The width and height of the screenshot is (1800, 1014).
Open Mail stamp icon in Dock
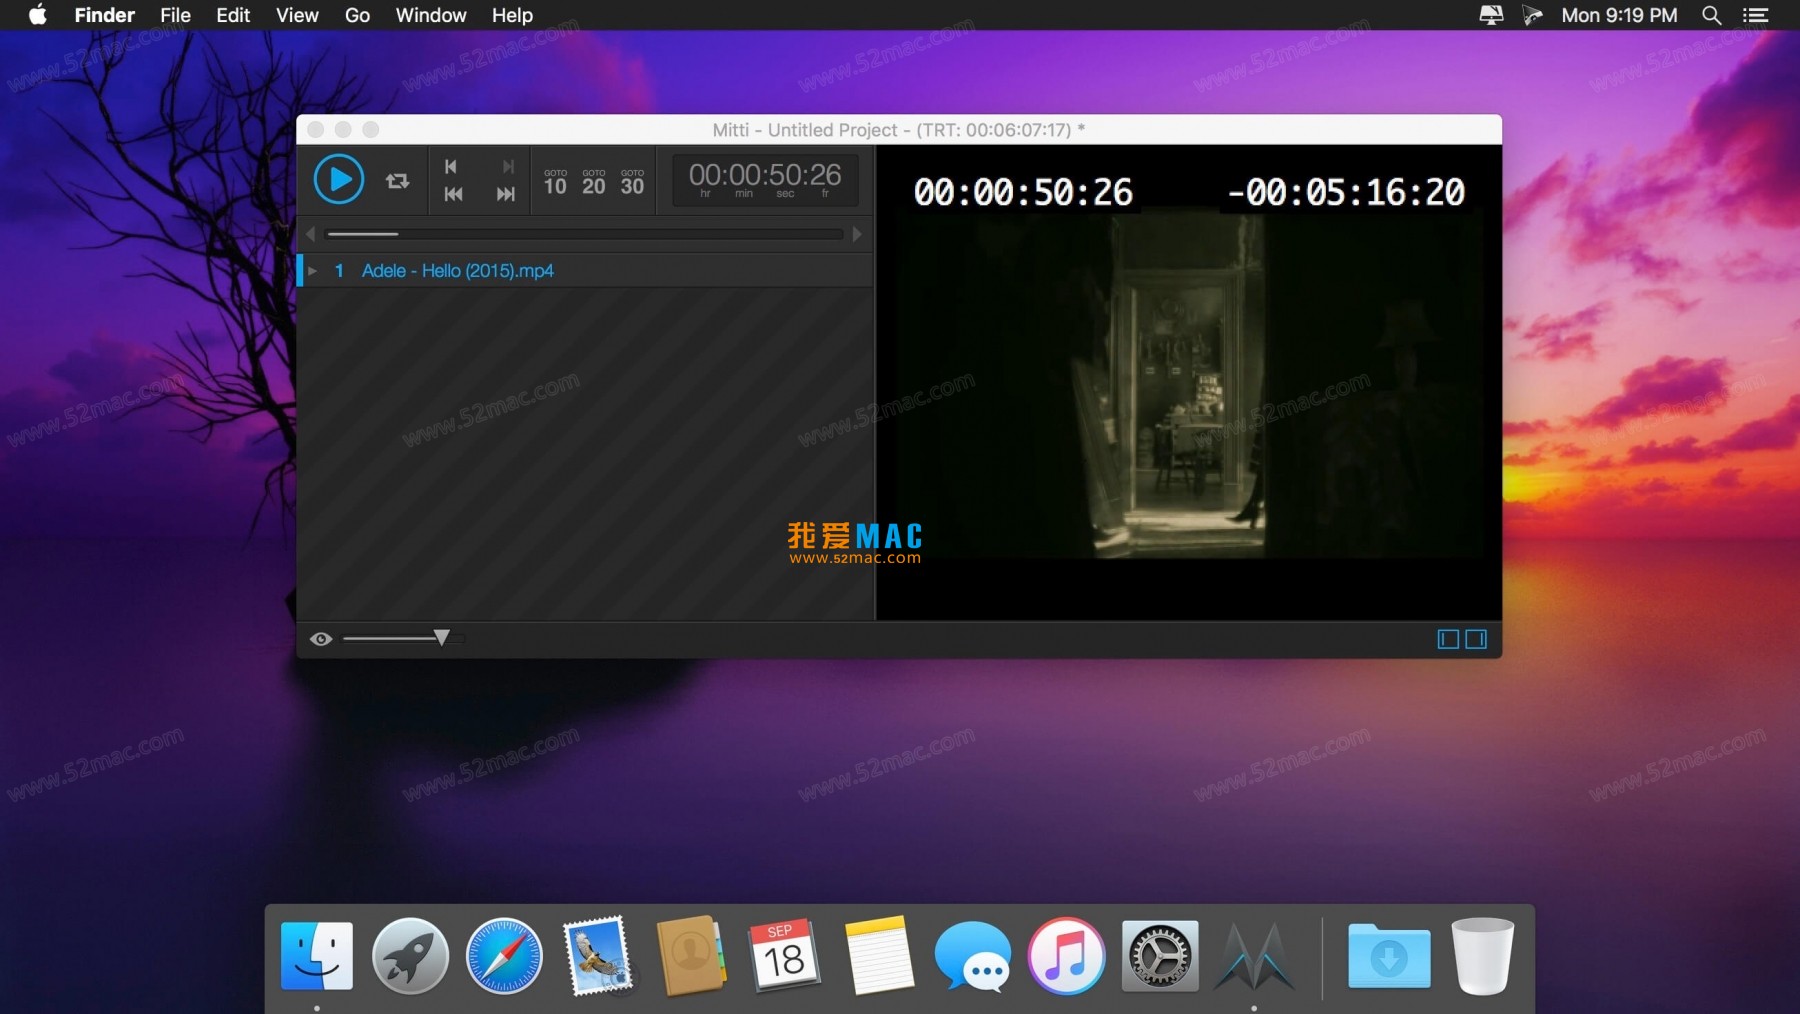[x=598, y=956]
